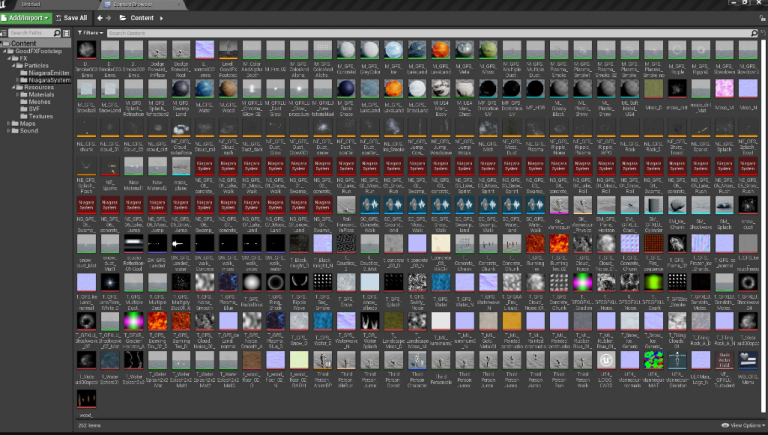The image size is (768, 435).
Task: Select the pink Moss_M texture
Action: [724, 89]
